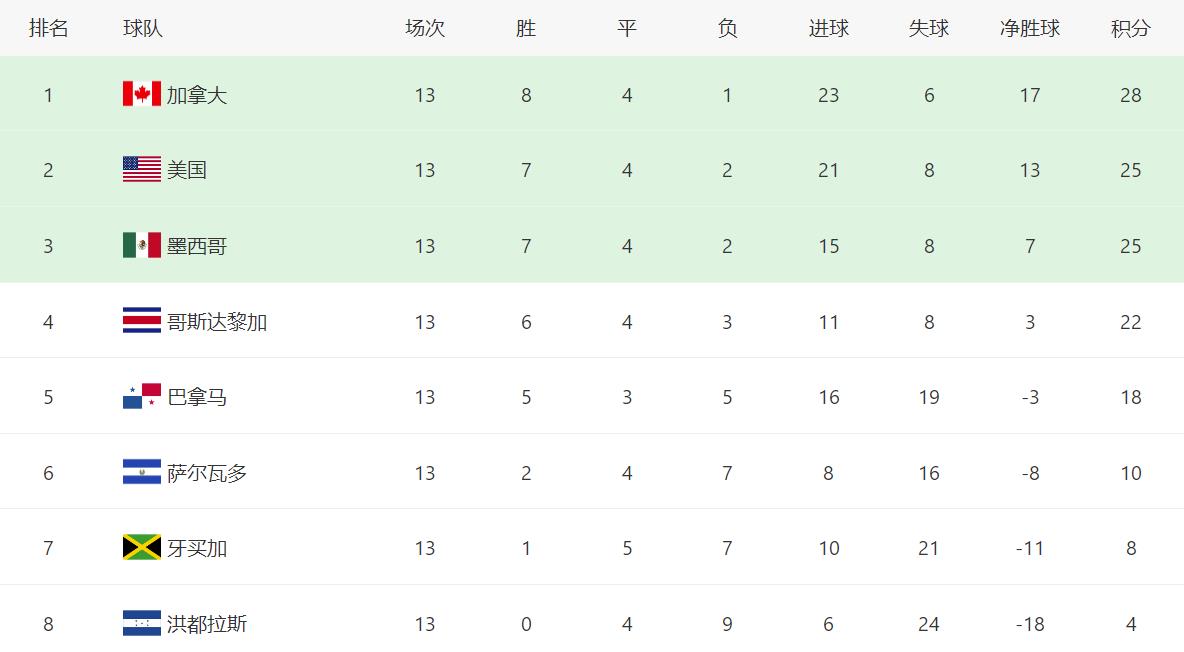The height and width of the screenshot is (652, 1184).
Task: Click the Mexico flag icon
Action: [x=142, y=245]
